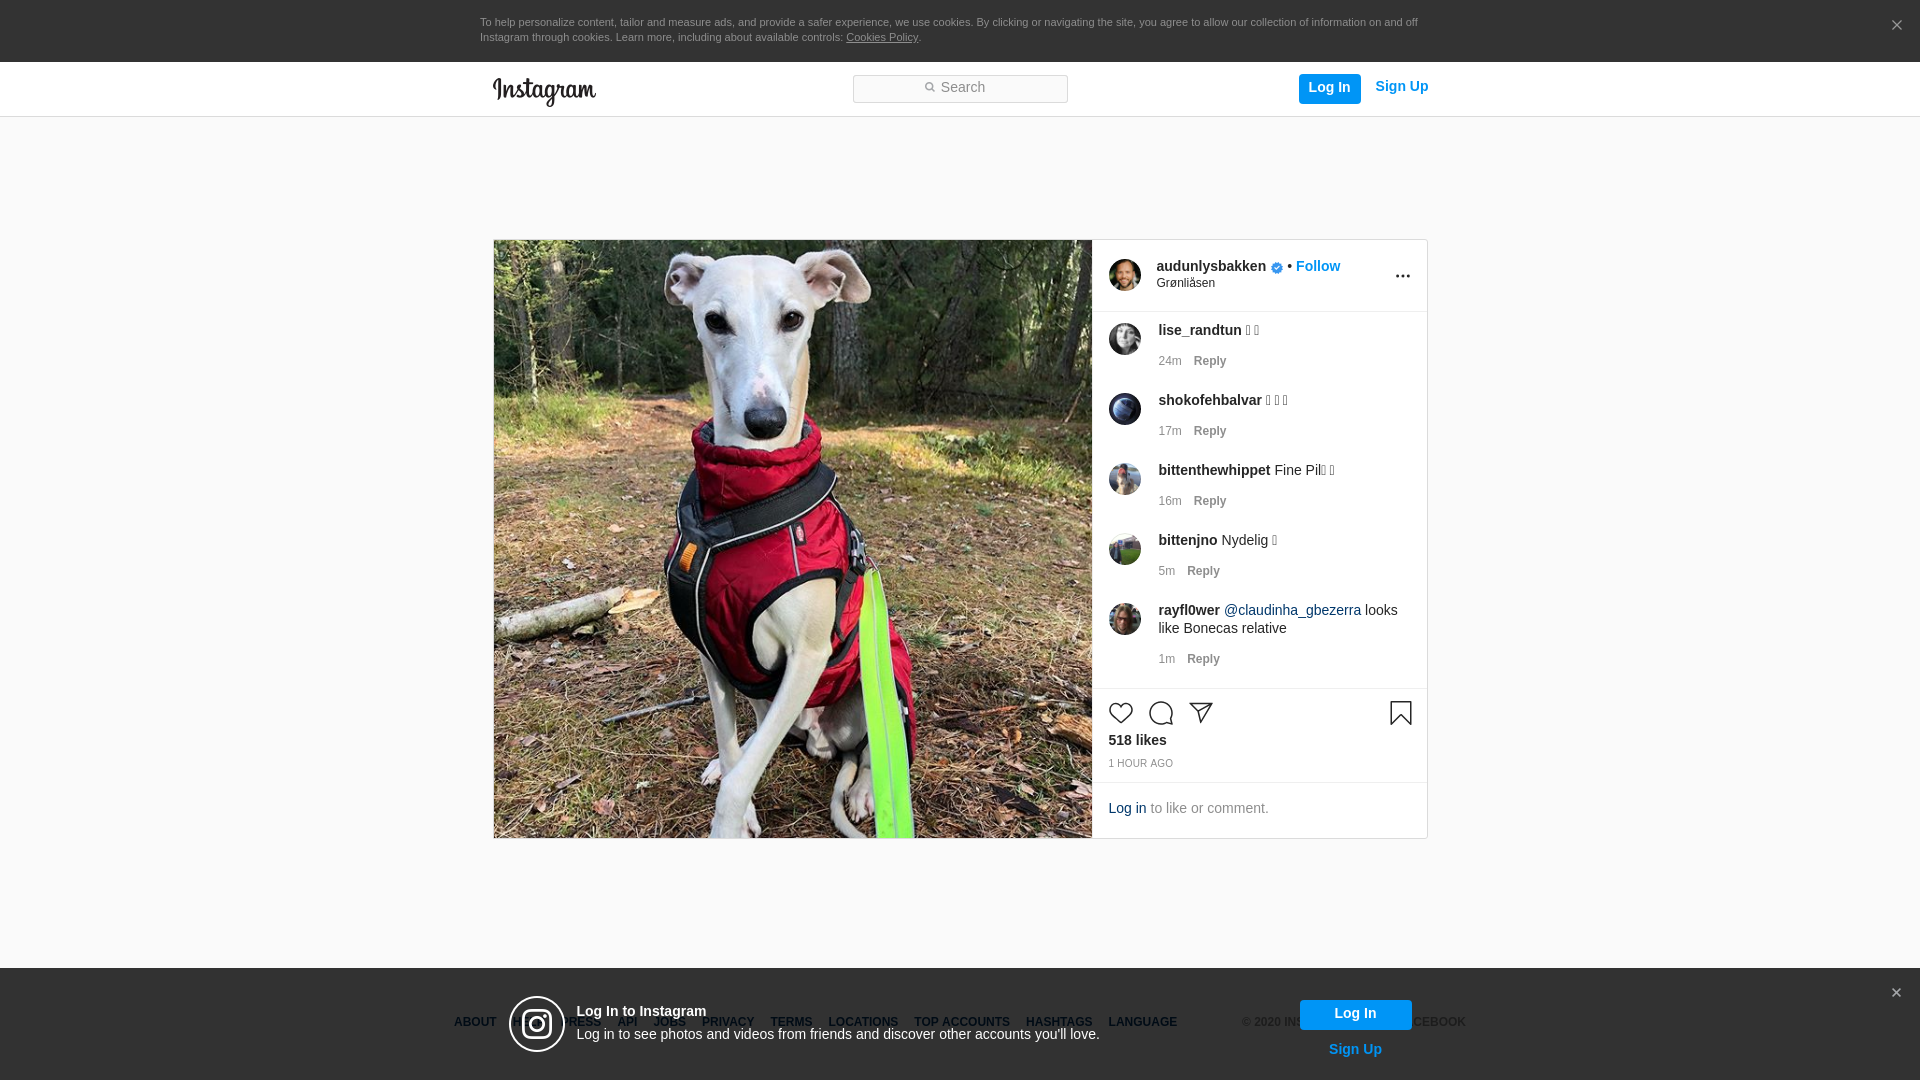Open the Cookies Policy link

point(882,38)
